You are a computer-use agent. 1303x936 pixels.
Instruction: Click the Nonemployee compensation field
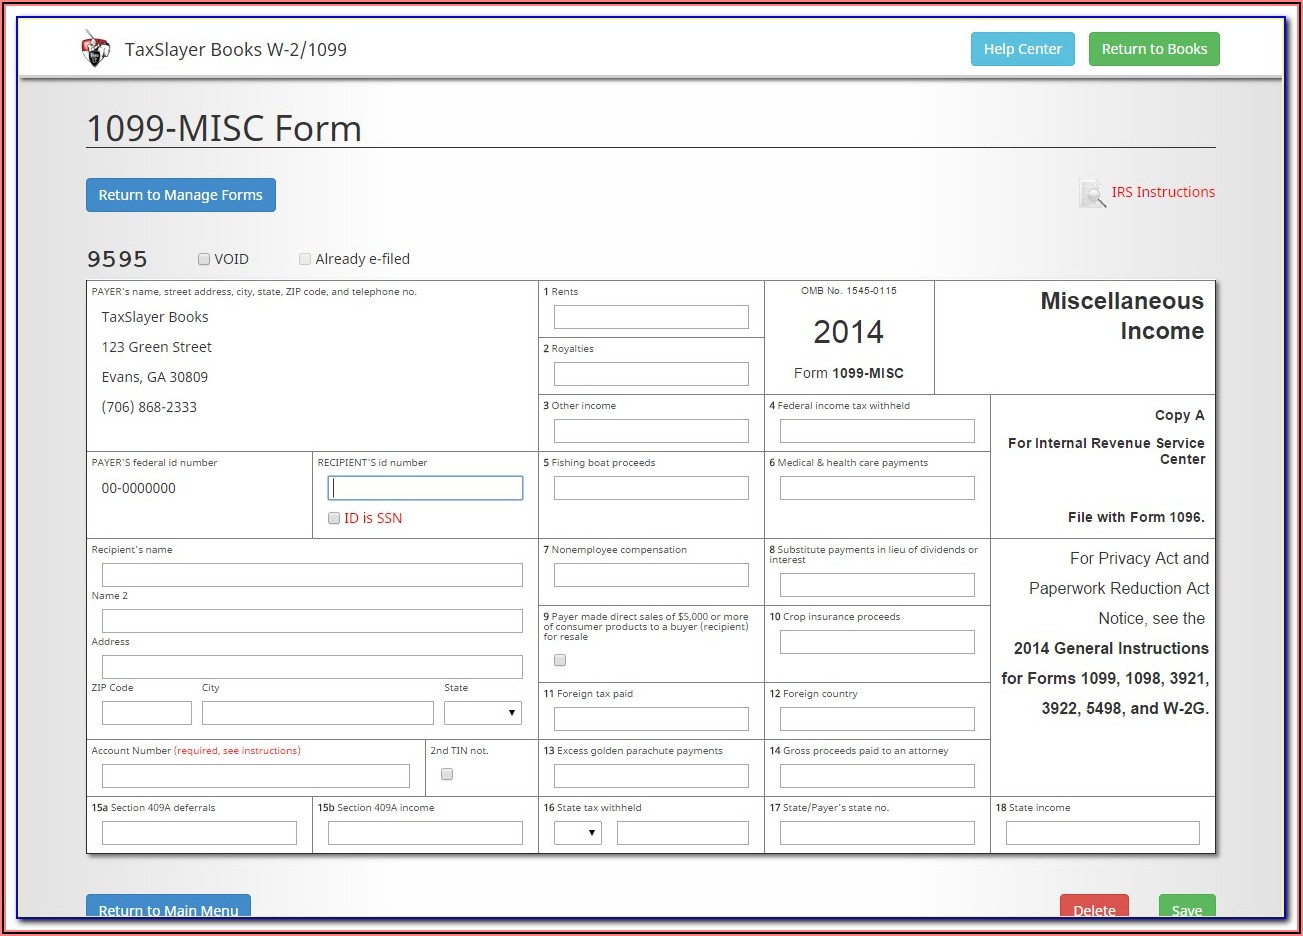pyautogui.click(x=651, y=575)
